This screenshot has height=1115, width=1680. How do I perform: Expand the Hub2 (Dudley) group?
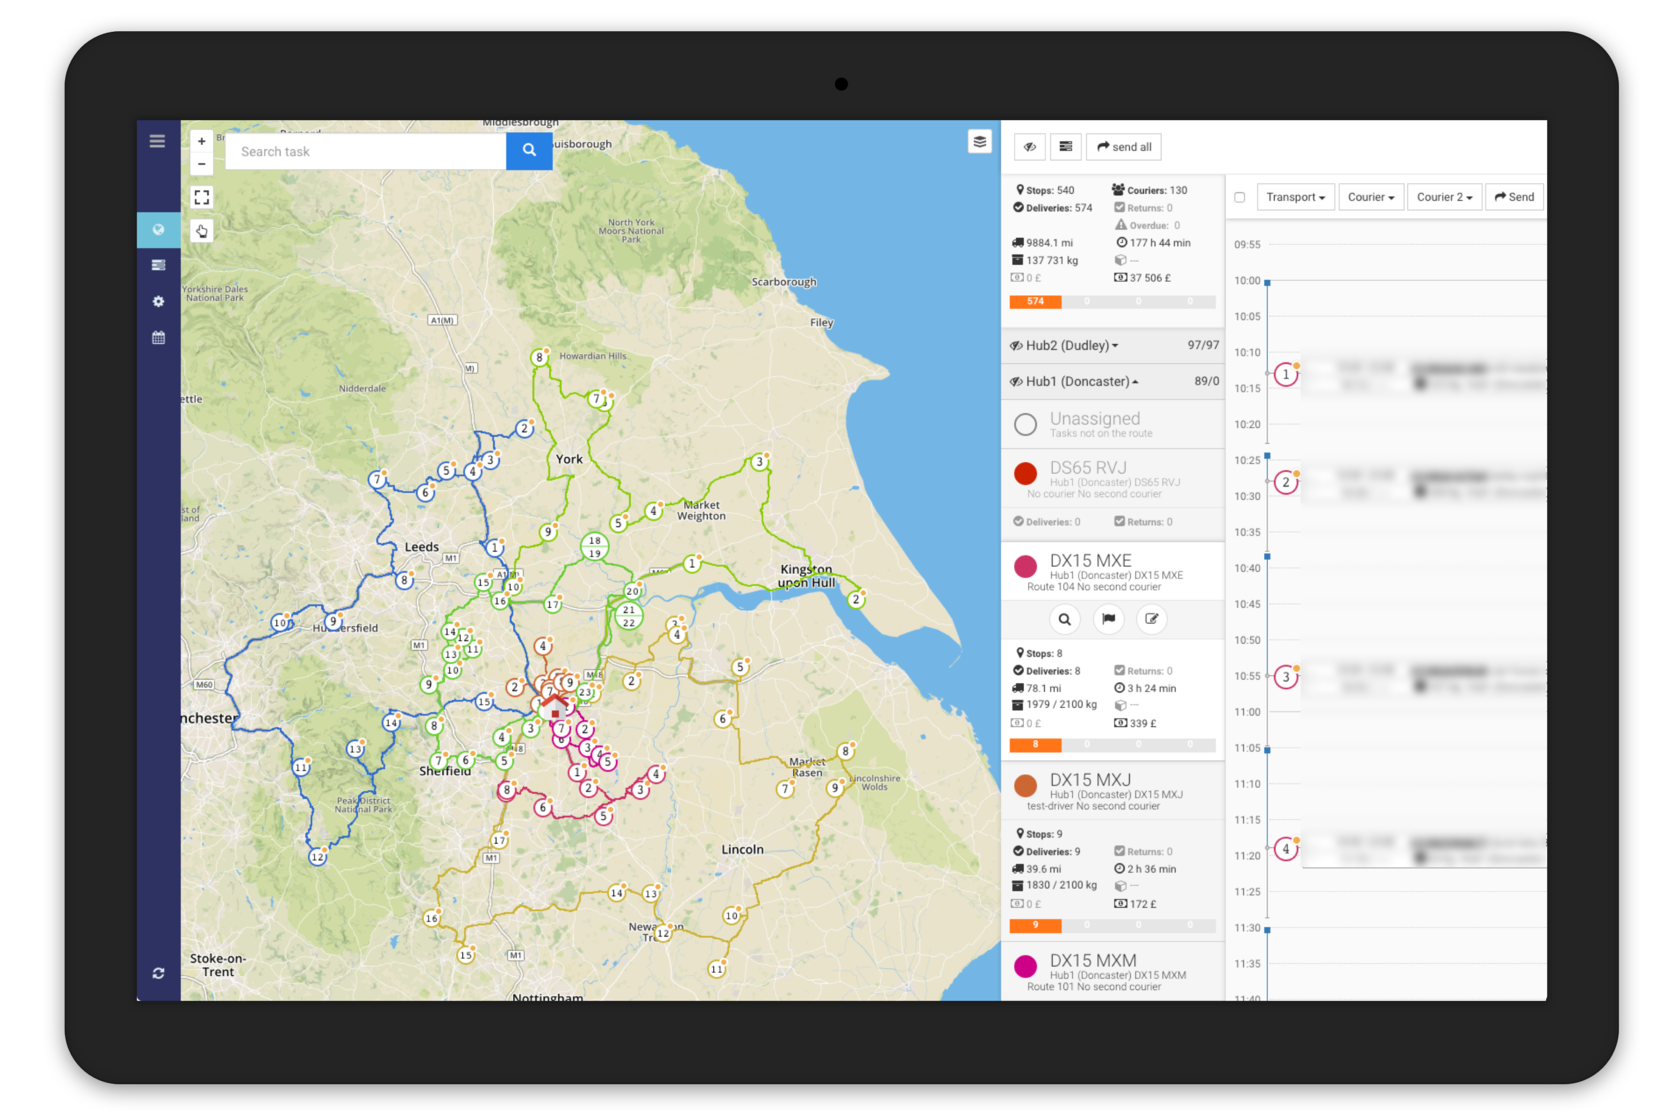click(x=1073, y=346)
